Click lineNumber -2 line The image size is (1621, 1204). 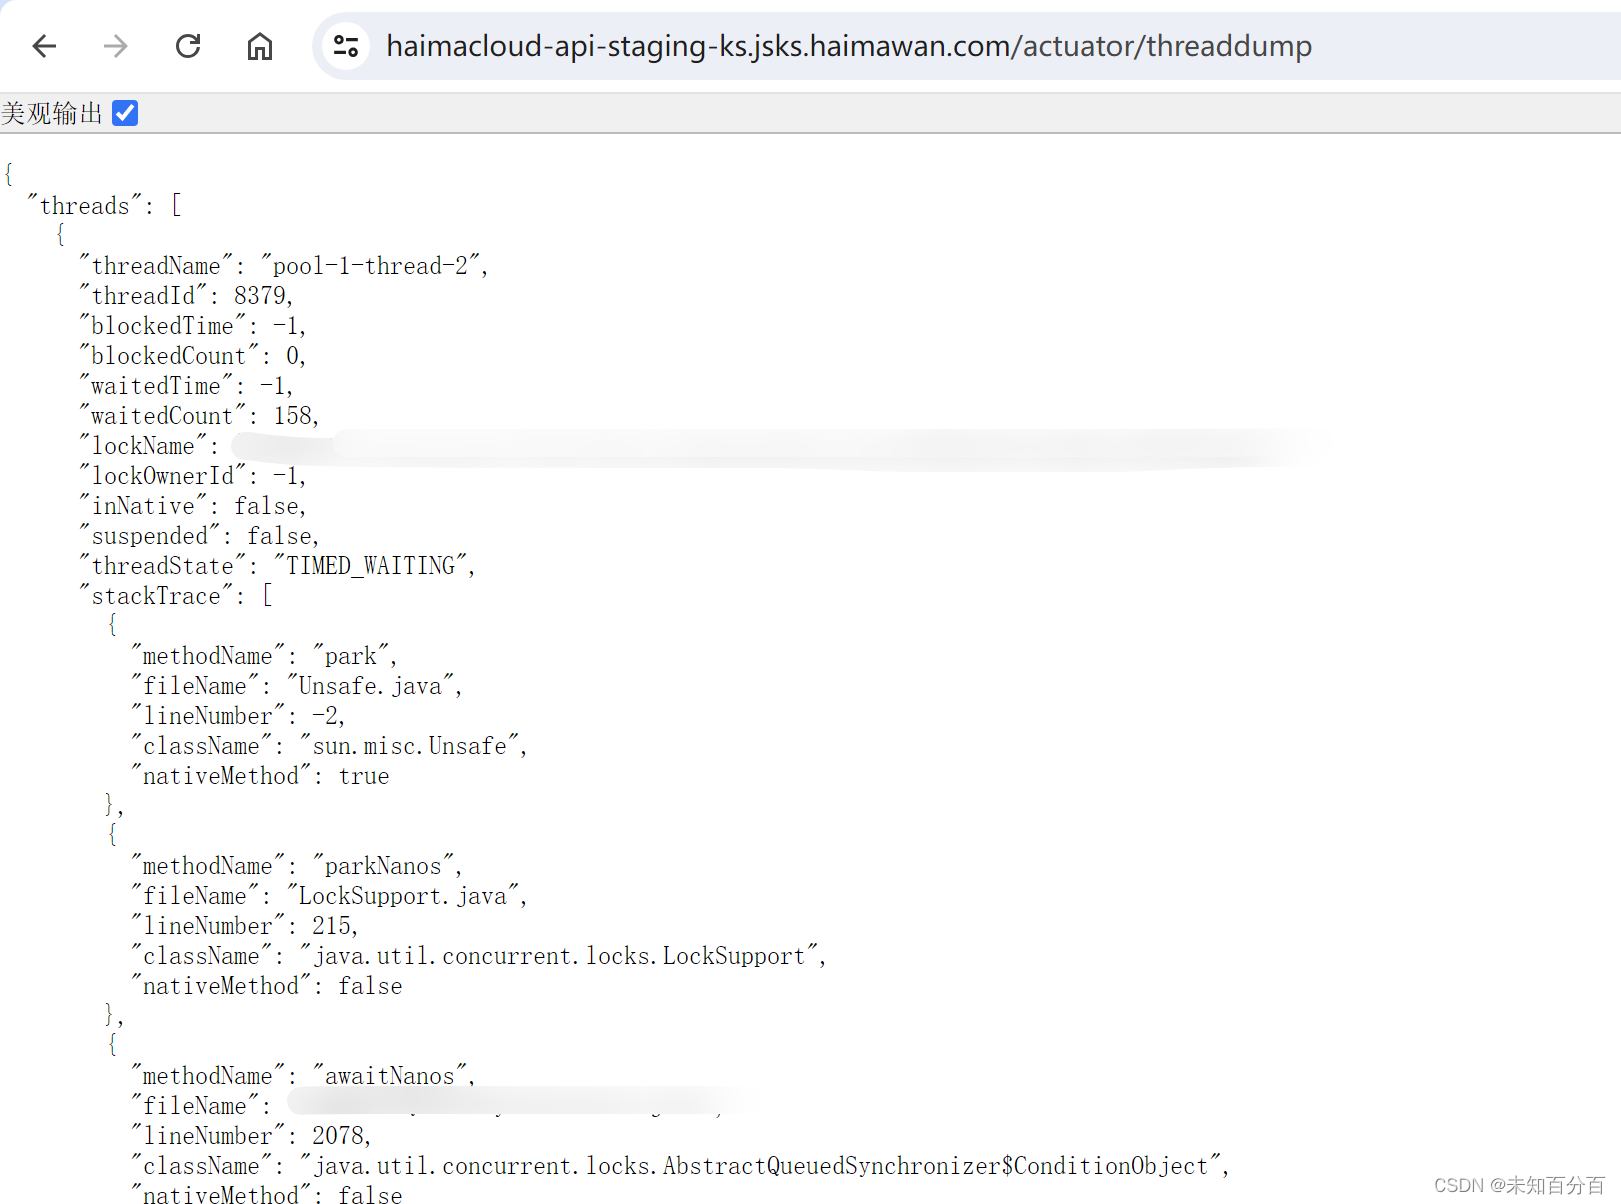pos(238,716)
